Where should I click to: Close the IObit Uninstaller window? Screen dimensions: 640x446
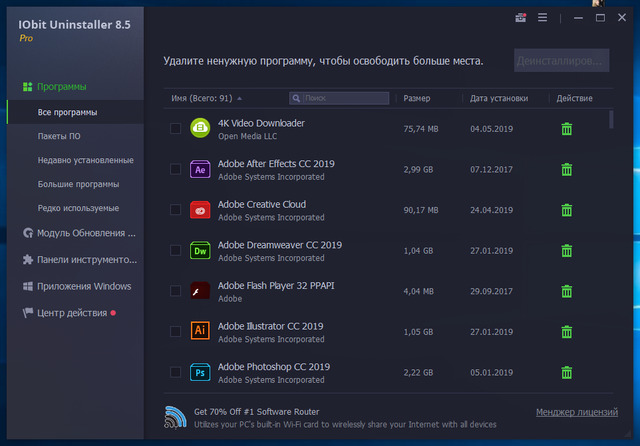(622, 18)
